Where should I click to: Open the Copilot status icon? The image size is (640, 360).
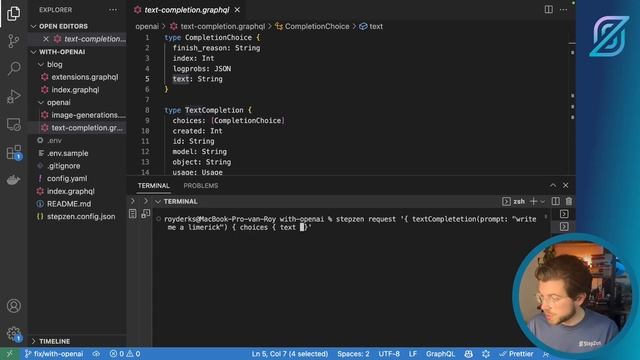[469, 354]
